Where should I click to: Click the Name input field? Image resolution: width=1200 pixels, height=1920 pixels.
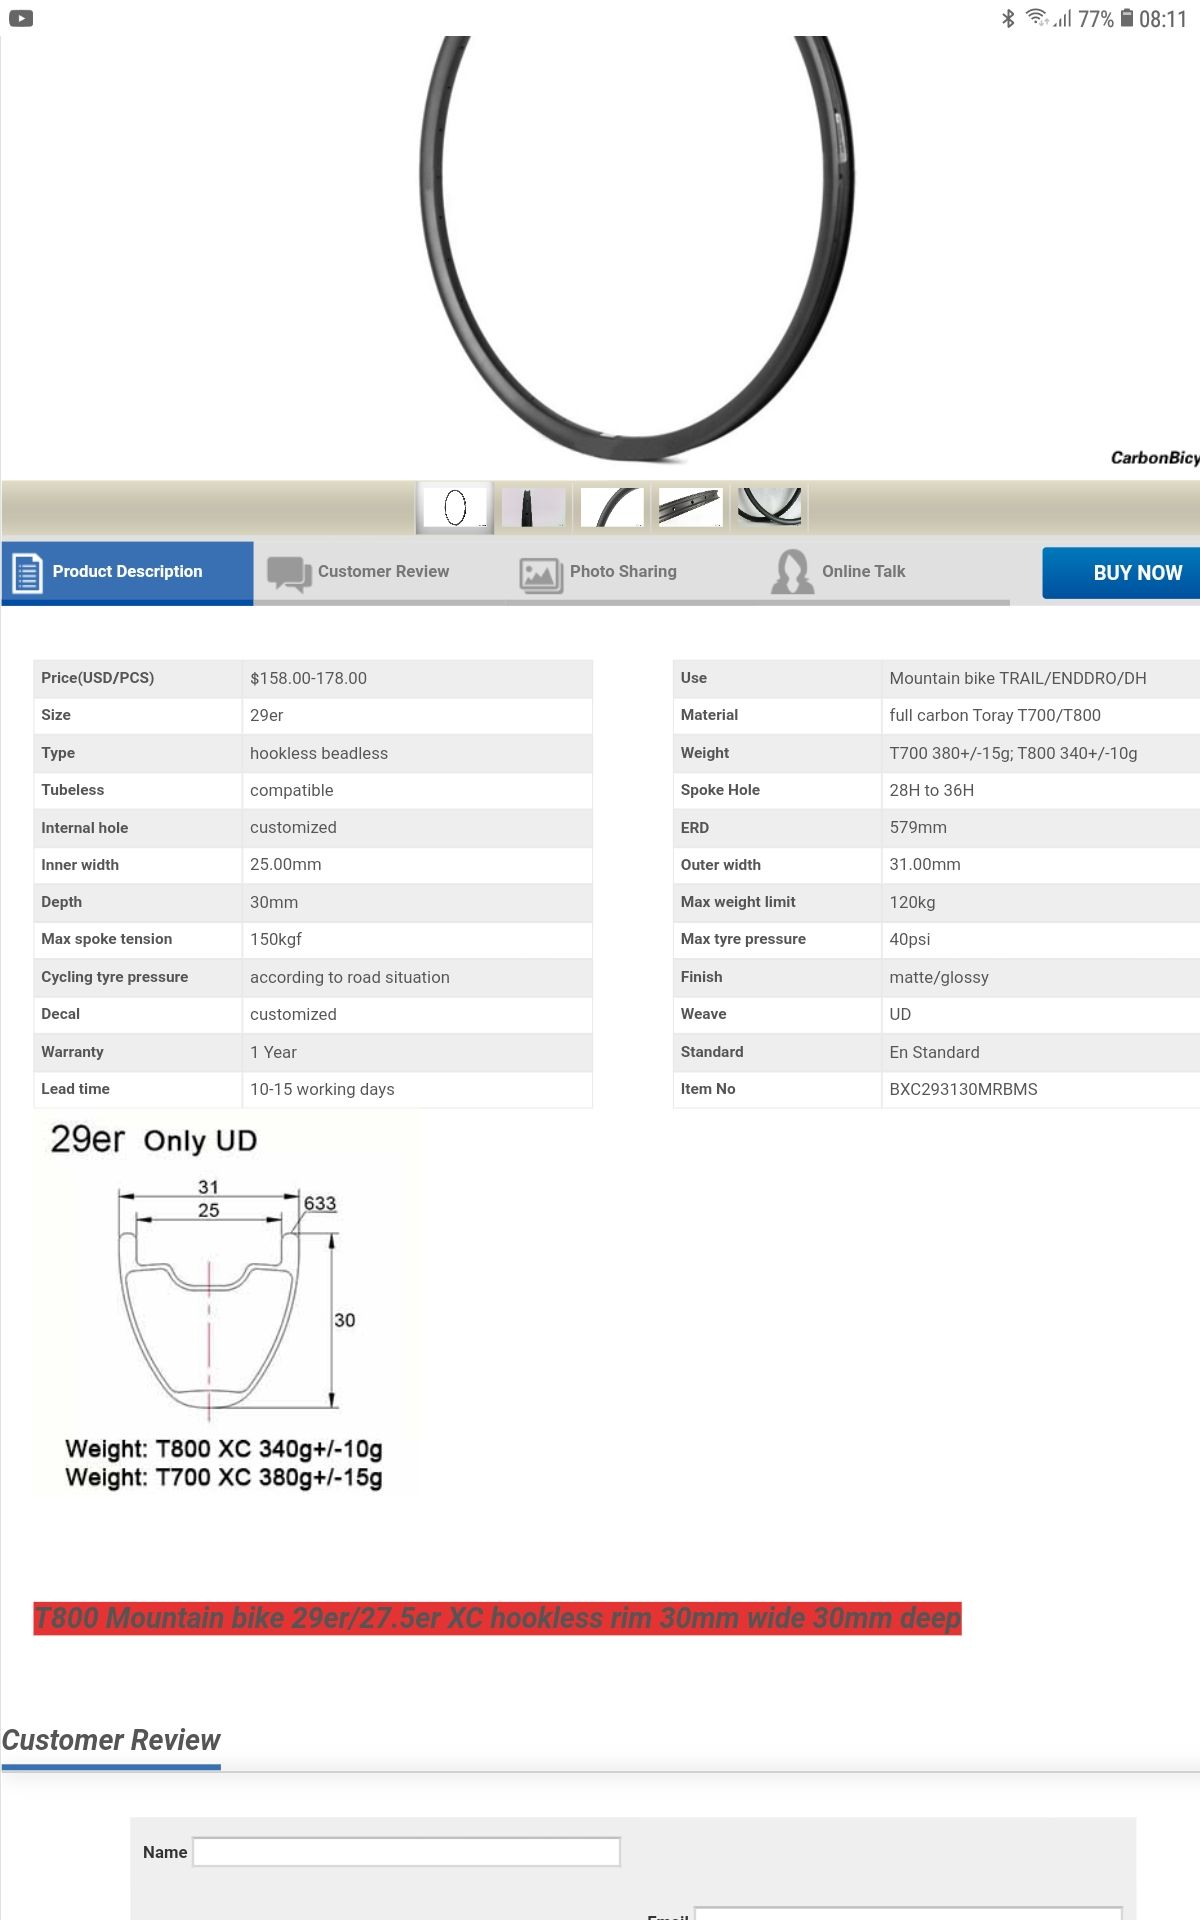(406, 1852)
